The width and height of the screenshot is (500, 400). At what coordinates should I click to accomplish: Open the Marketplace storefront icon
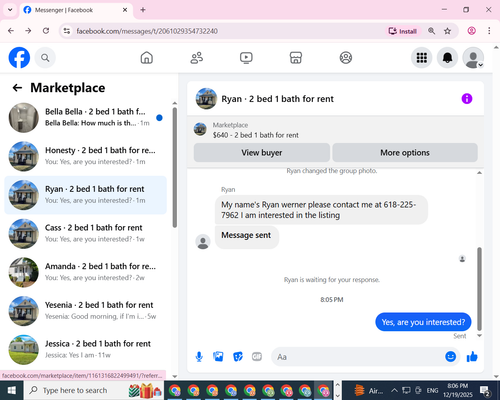296,58
